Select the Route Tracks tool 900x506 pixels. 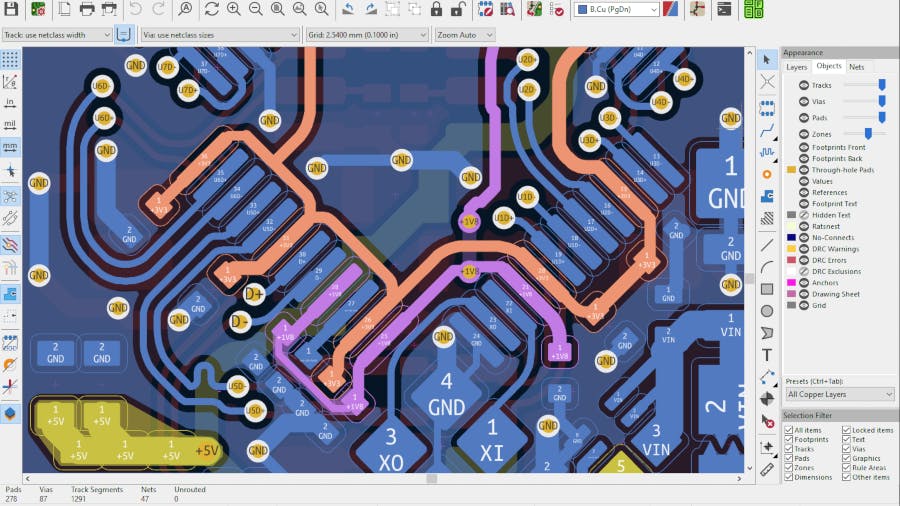click(767, 131)
